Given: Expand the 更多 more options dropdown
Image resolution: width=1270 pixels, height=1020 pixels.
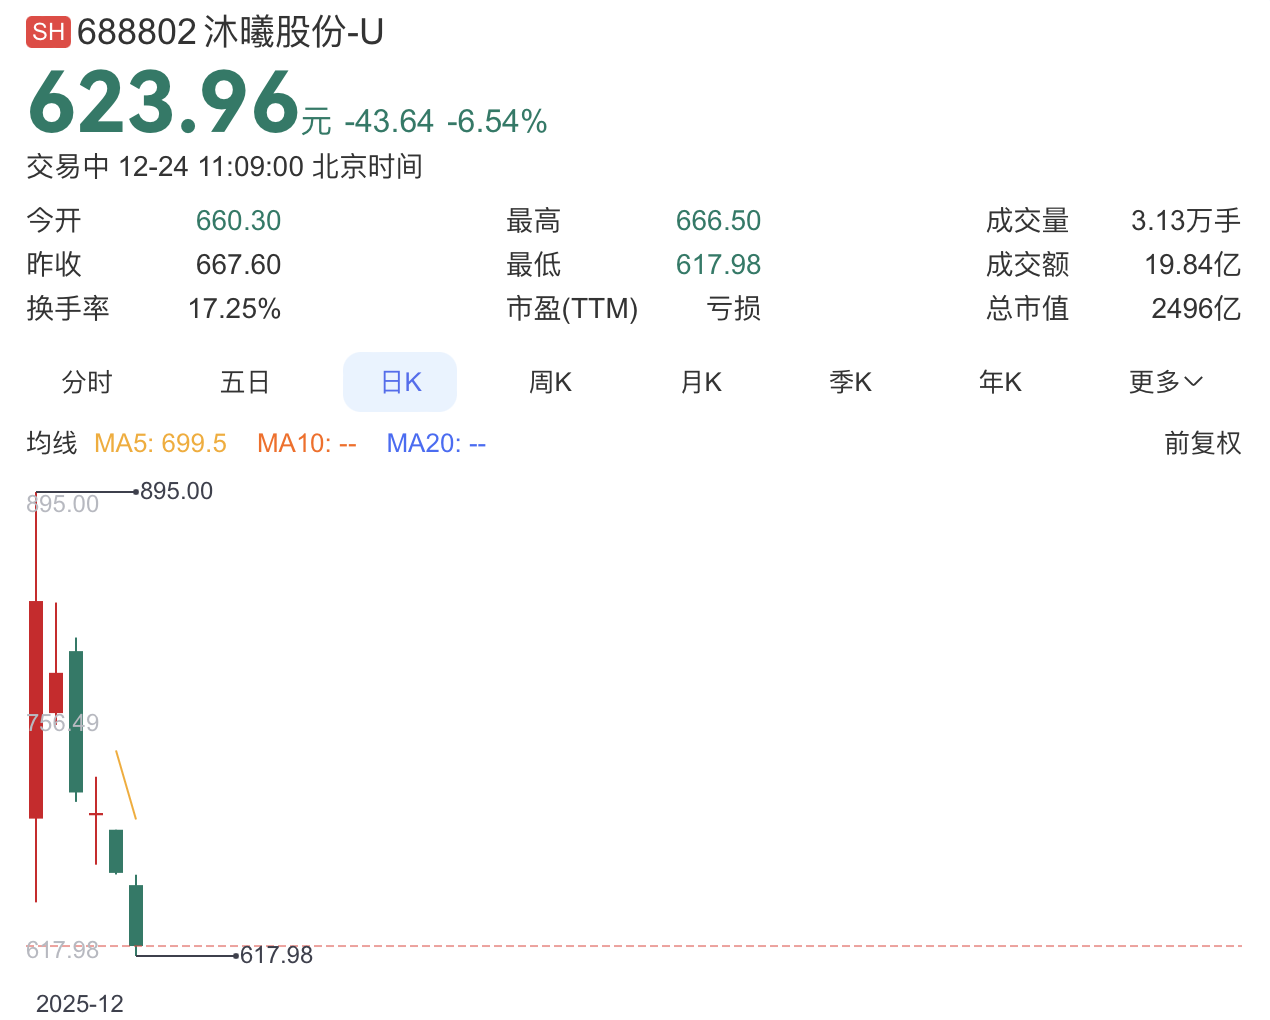Looking at the screenshot, I should [1165, 382].
